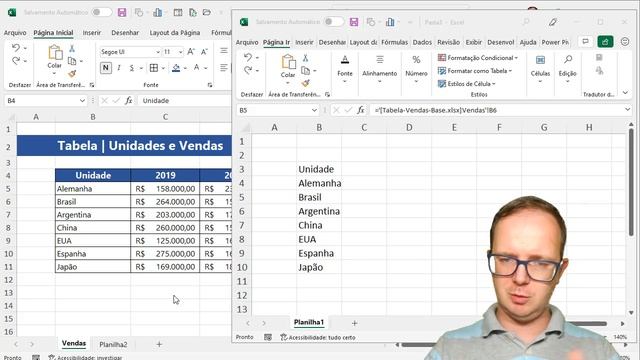Image resolution: width=640 pixels, height=360 pixels.
Task: Toggle italic (I) in the back window
Action: click(x=119, y=68)
